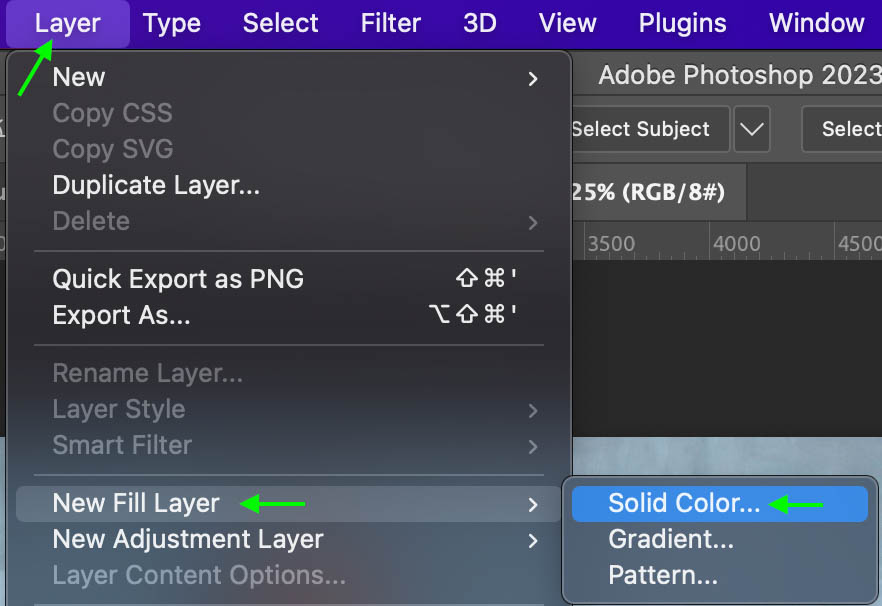Open the Filter menu
Screen dimensions: 882x606
pos(390,23)
